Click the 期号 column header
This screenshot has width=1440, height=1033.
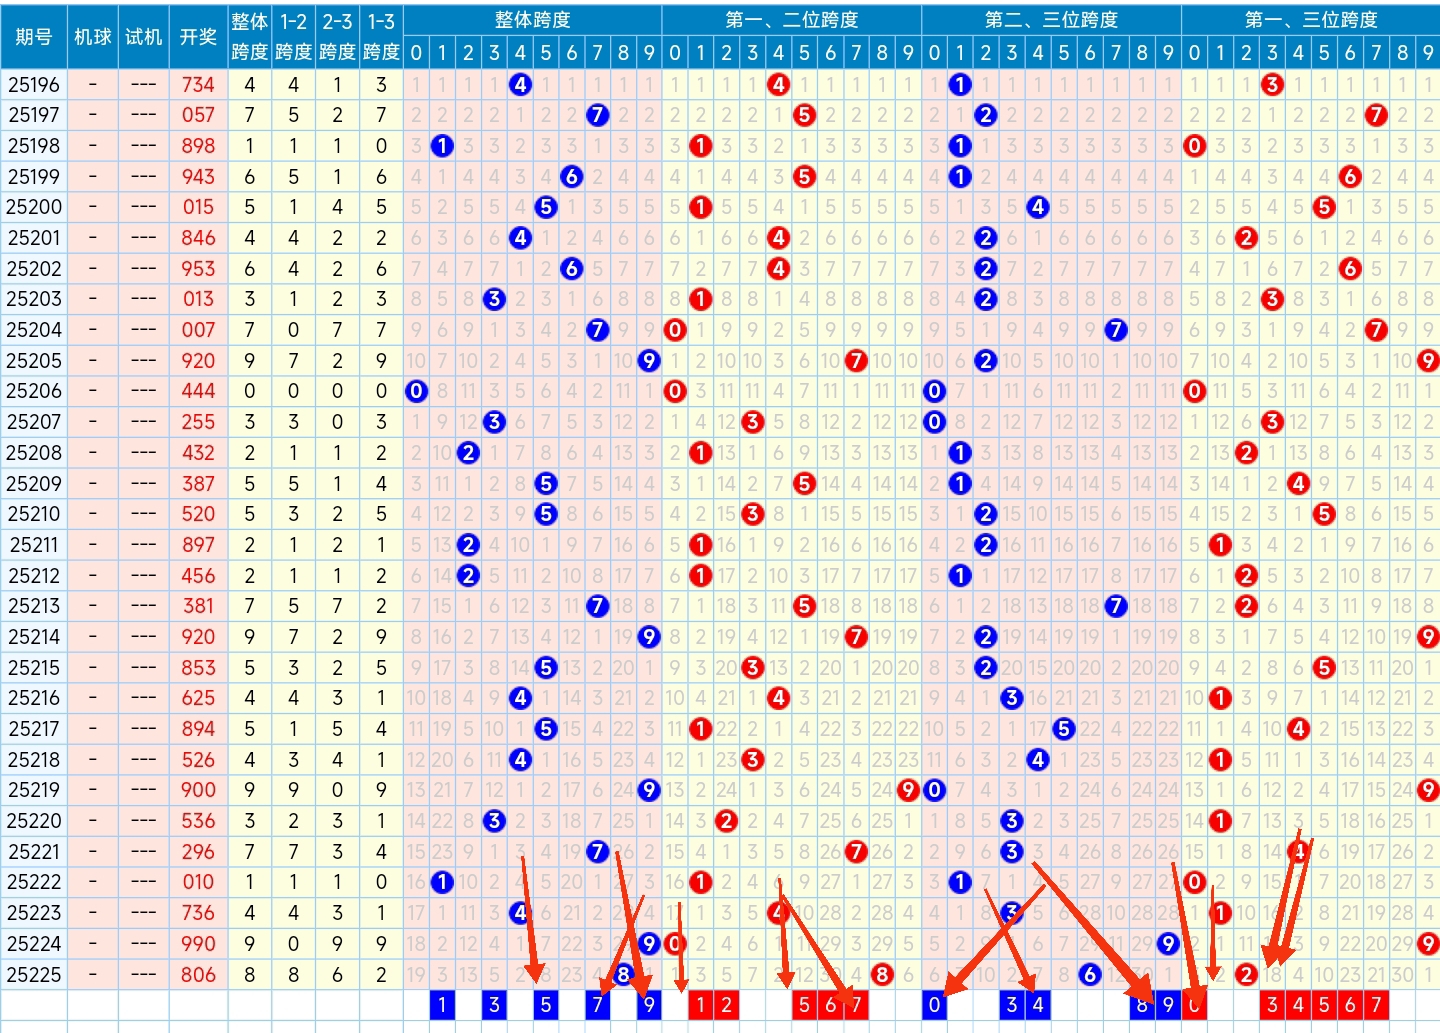(34, 37)
